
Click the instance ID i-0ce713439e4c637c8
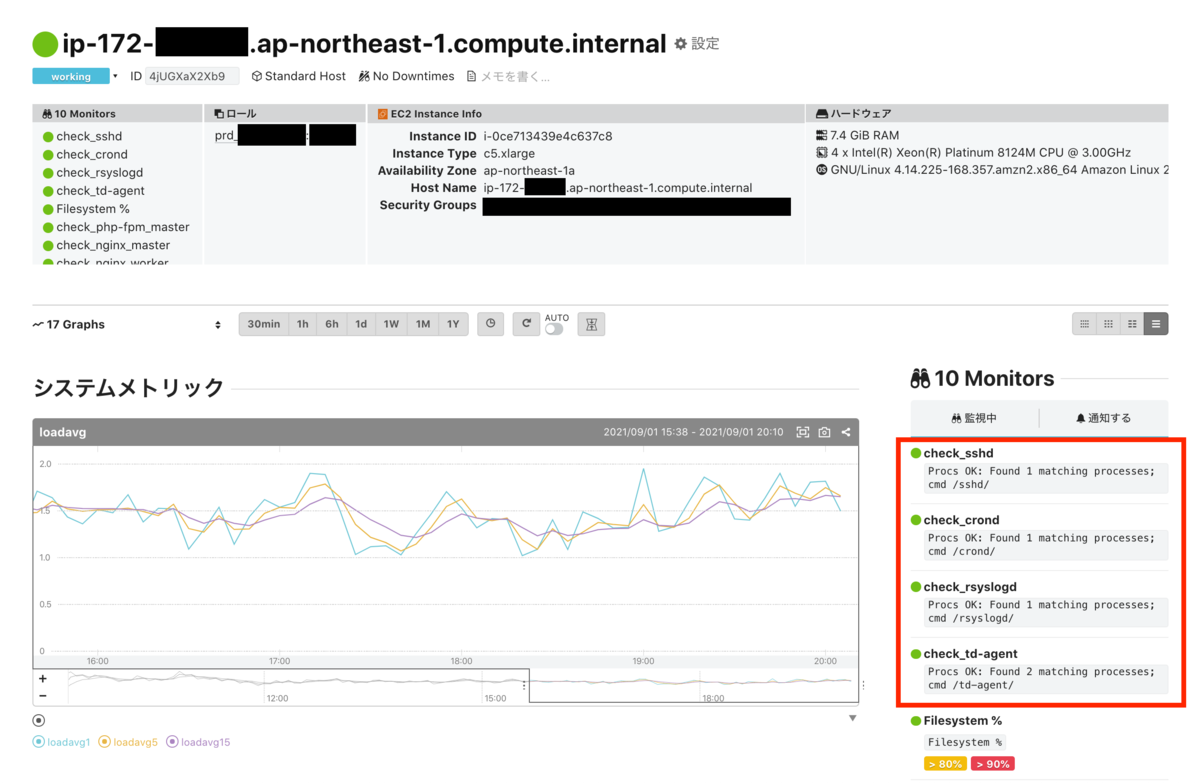tap(547, 136)
